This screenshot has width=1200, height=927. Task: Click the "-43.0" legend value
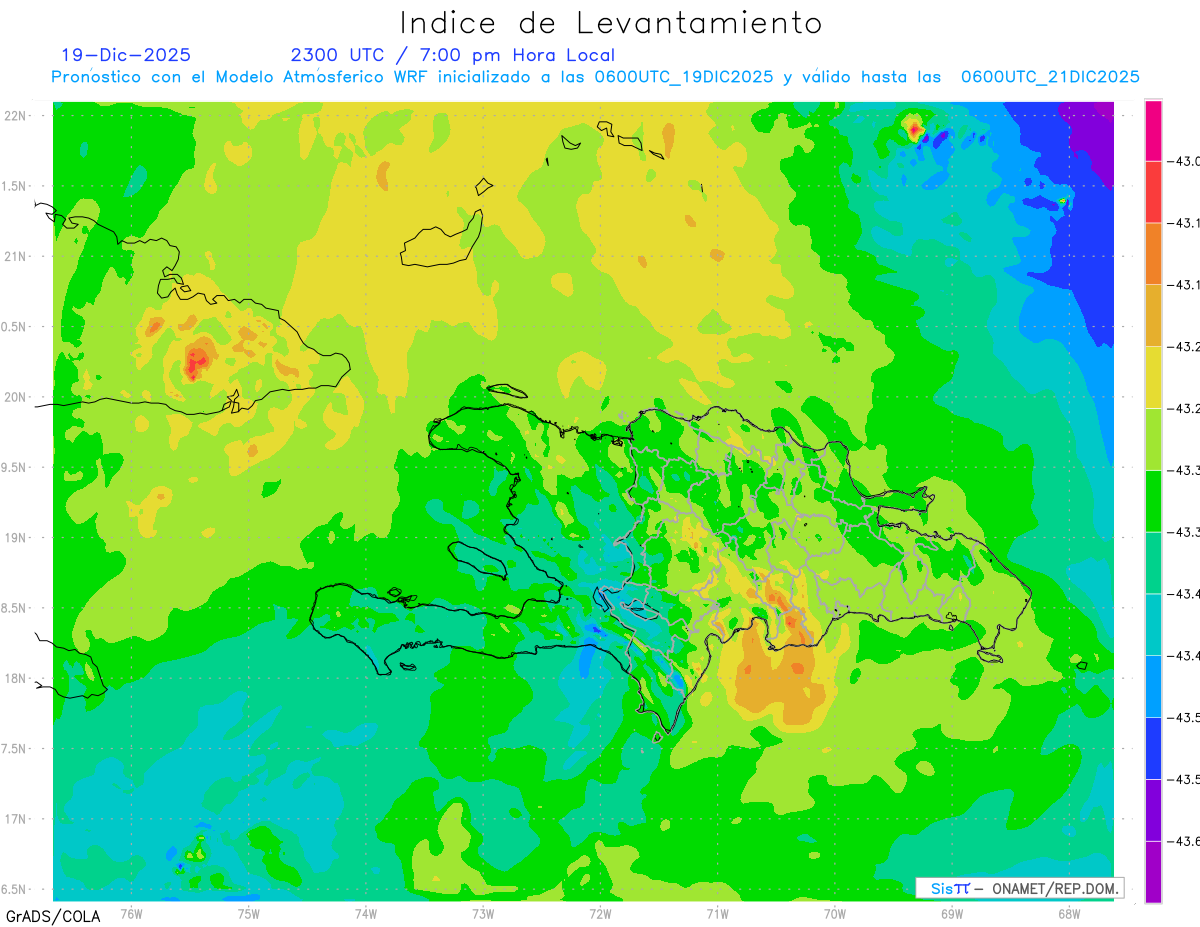coord(1185,161)
